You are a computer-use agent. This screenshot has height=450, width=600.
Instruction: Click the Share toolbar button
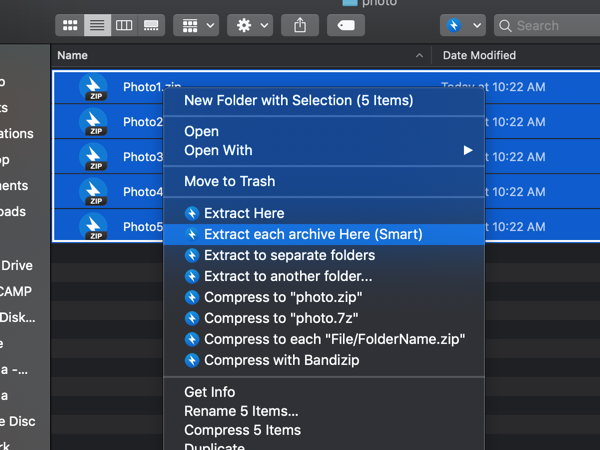(x=300, y=25)
